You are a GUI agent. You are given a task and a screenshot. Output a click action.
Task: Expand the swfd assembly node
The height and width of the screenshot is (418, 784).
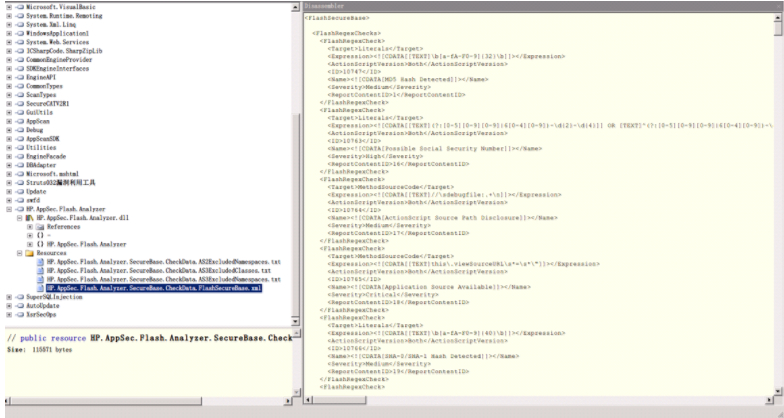9,200
